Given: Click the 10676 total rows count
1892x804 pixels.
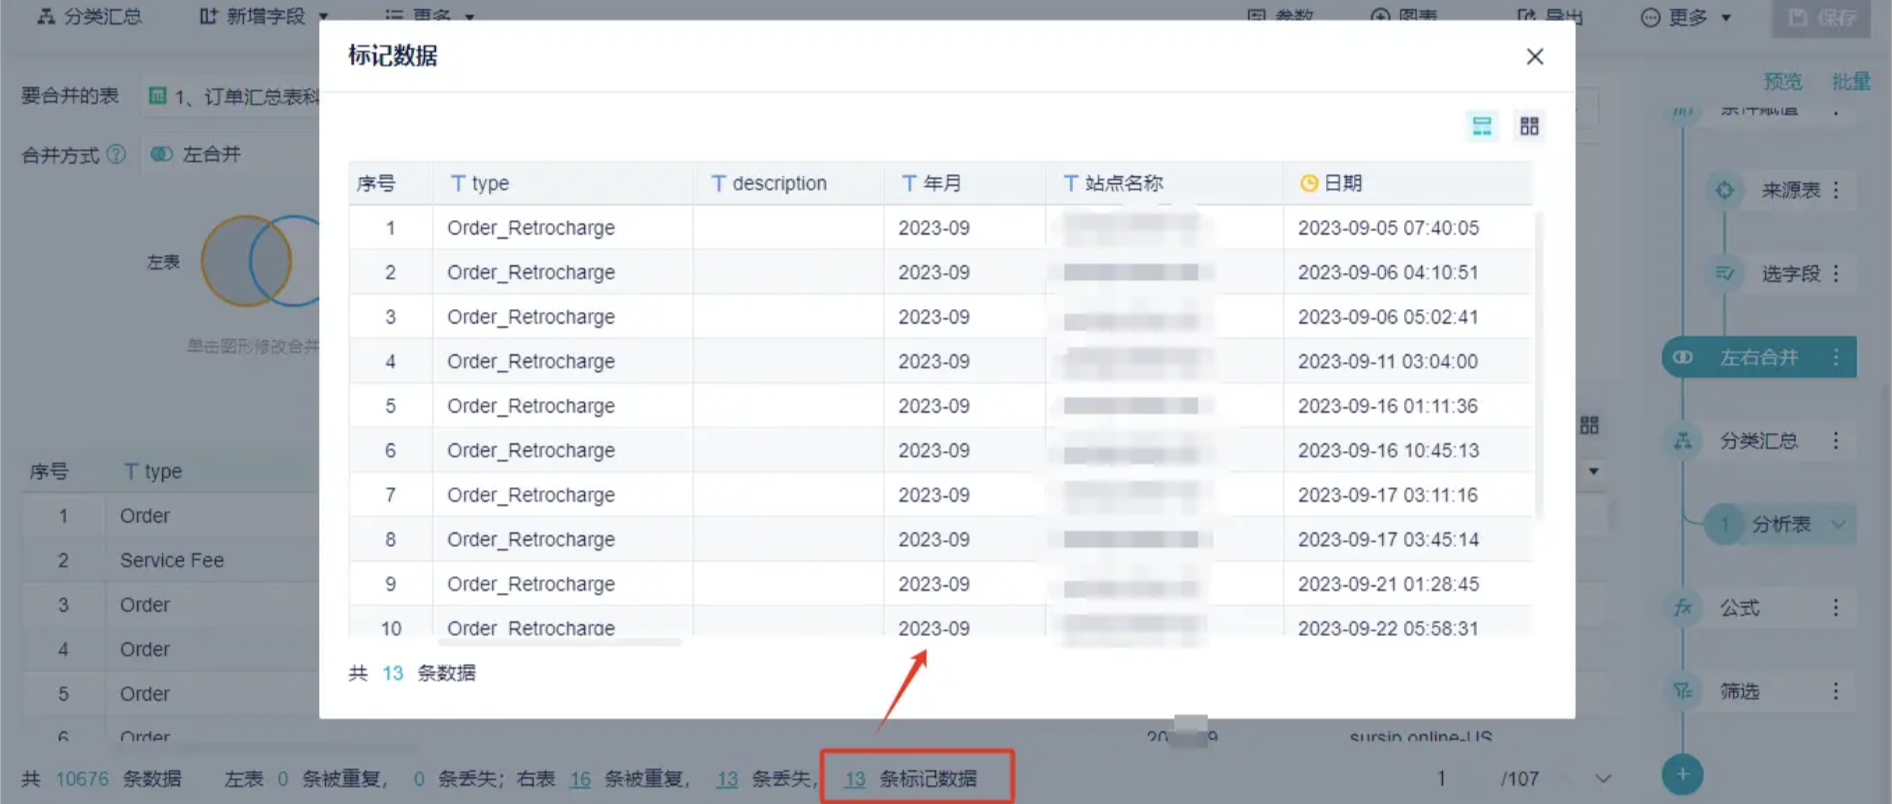Looking at the screenshot, I should tap(82, 779).
